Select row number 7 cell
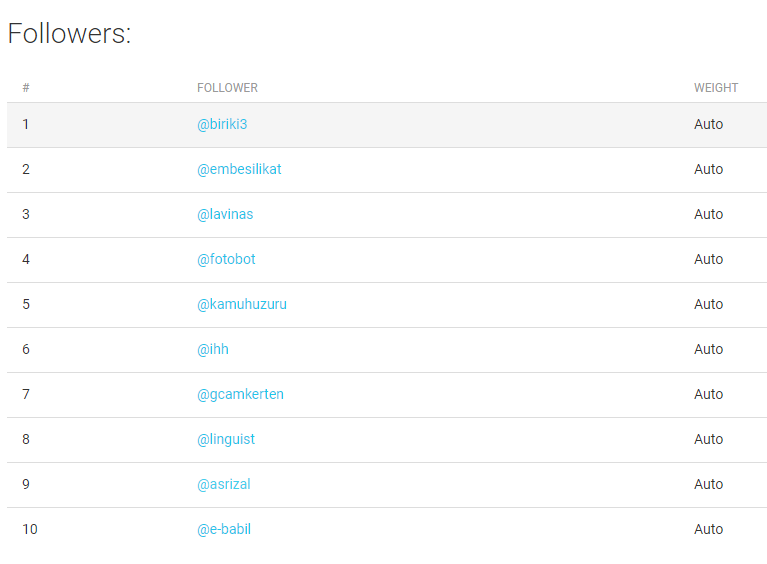The image size is (767, 564). coord(26,394)
